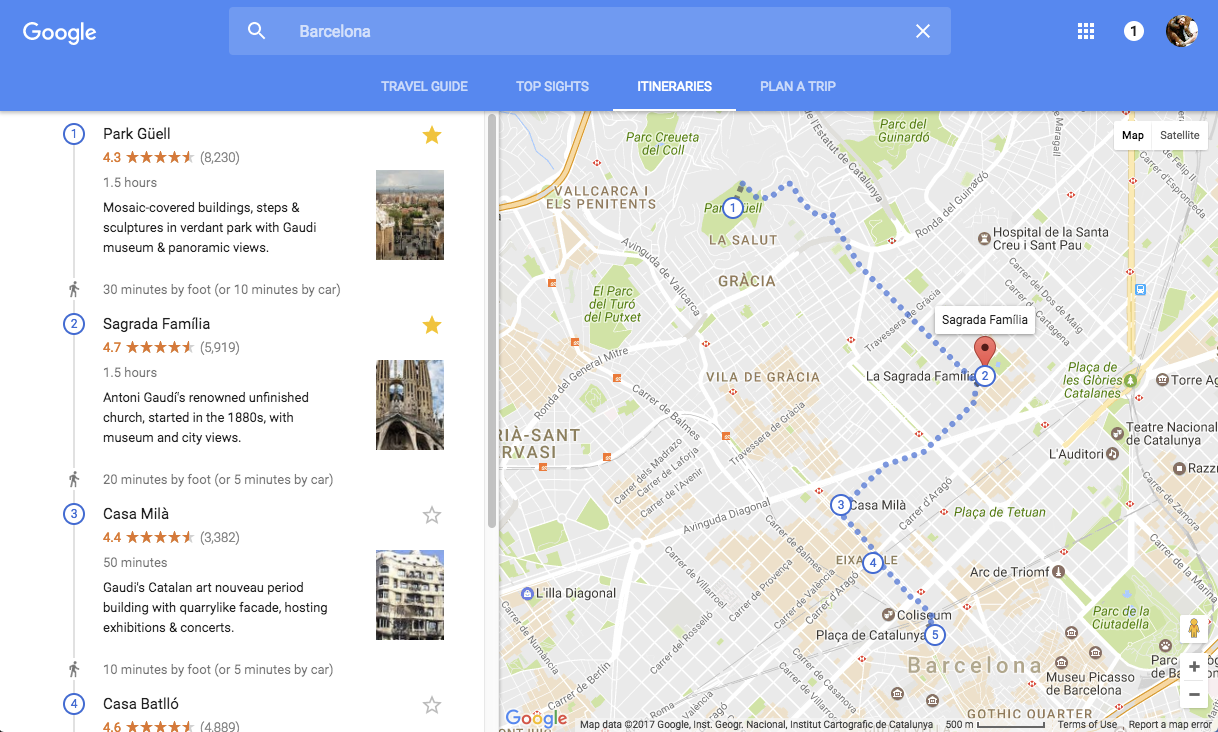
Task: Click the Teatre Nacional de Catalunya icon
Action: pos(1117,433)
